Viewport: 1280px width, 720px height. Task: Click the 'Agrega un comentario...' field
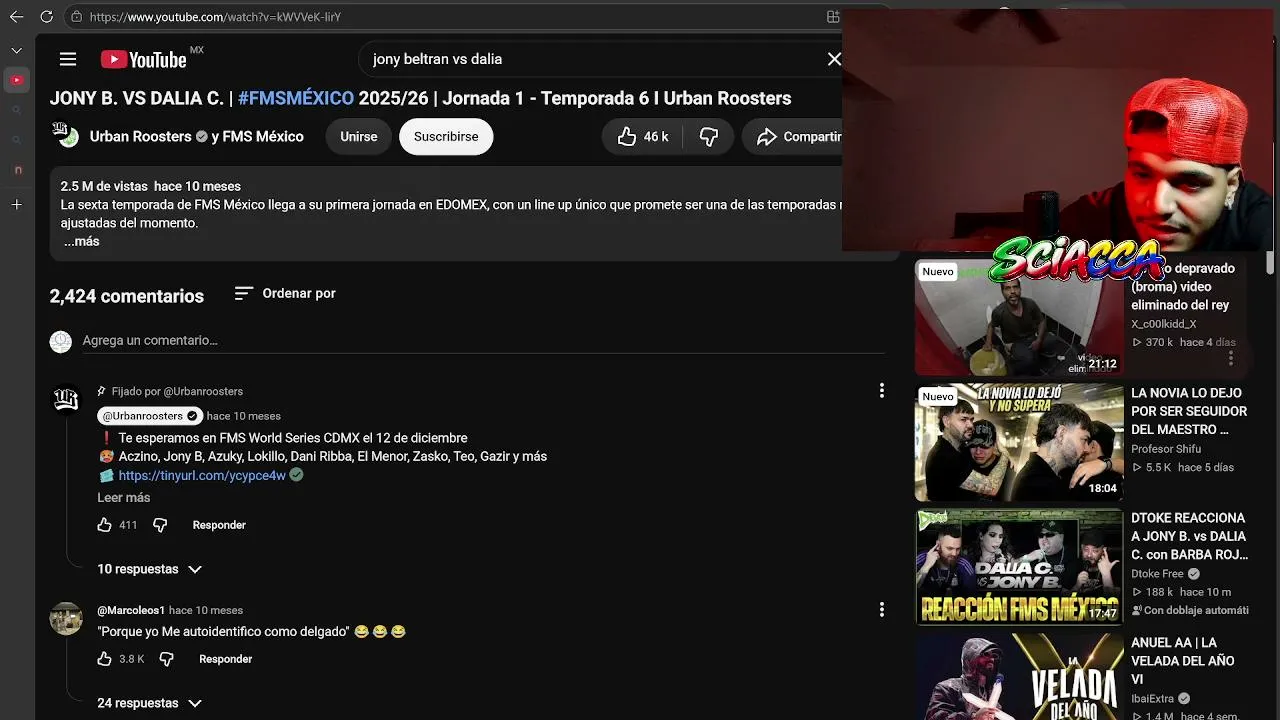click(484, 341)
